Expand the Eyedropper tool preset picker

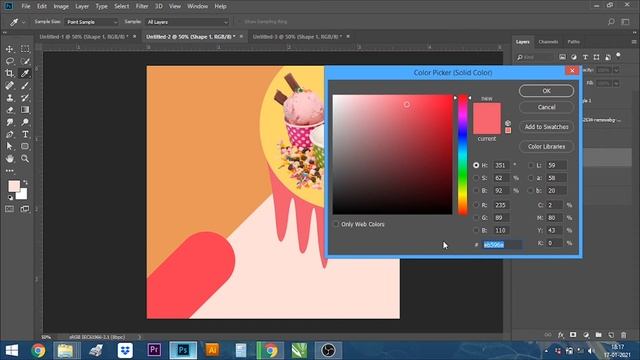23,22
